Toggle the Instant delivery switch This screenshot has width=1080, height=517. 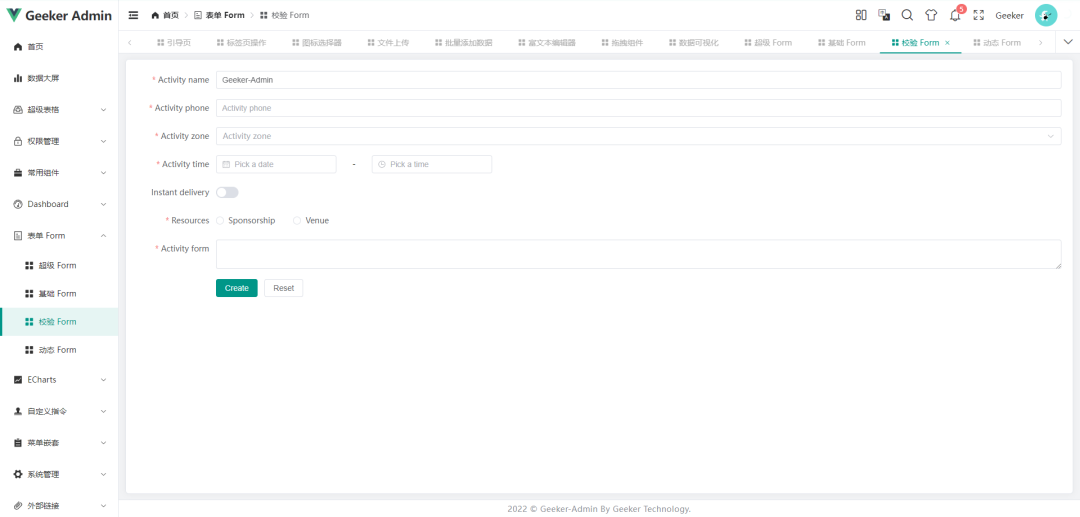pos(227,193)
